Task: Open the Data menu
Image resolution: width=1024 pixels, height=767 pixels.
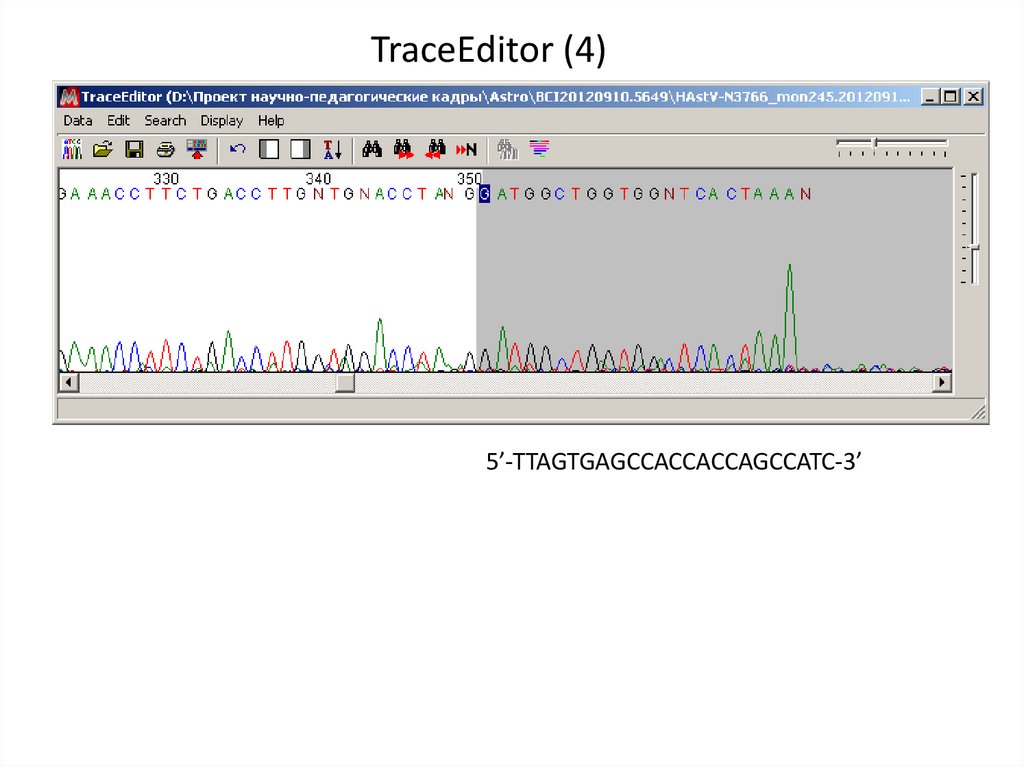Action: tap(78, 121)
